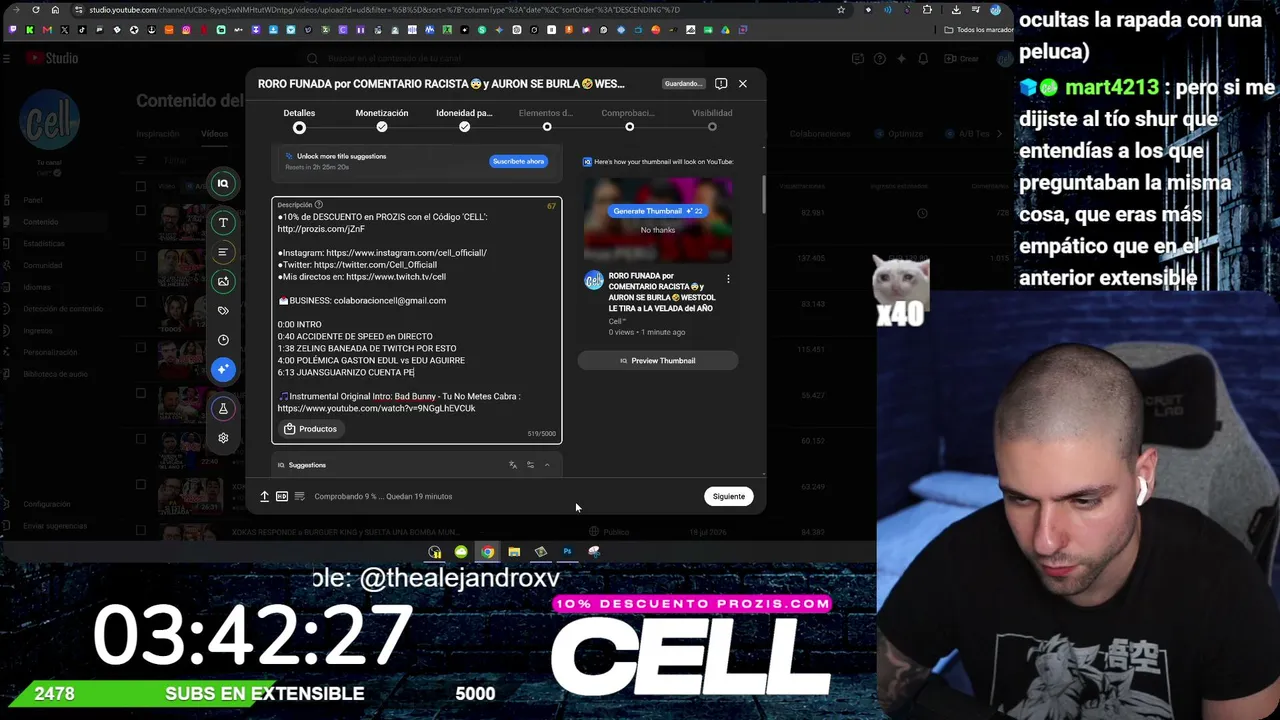
Task: Tick the select-all videos checkbox
Action: pos(141,186)
